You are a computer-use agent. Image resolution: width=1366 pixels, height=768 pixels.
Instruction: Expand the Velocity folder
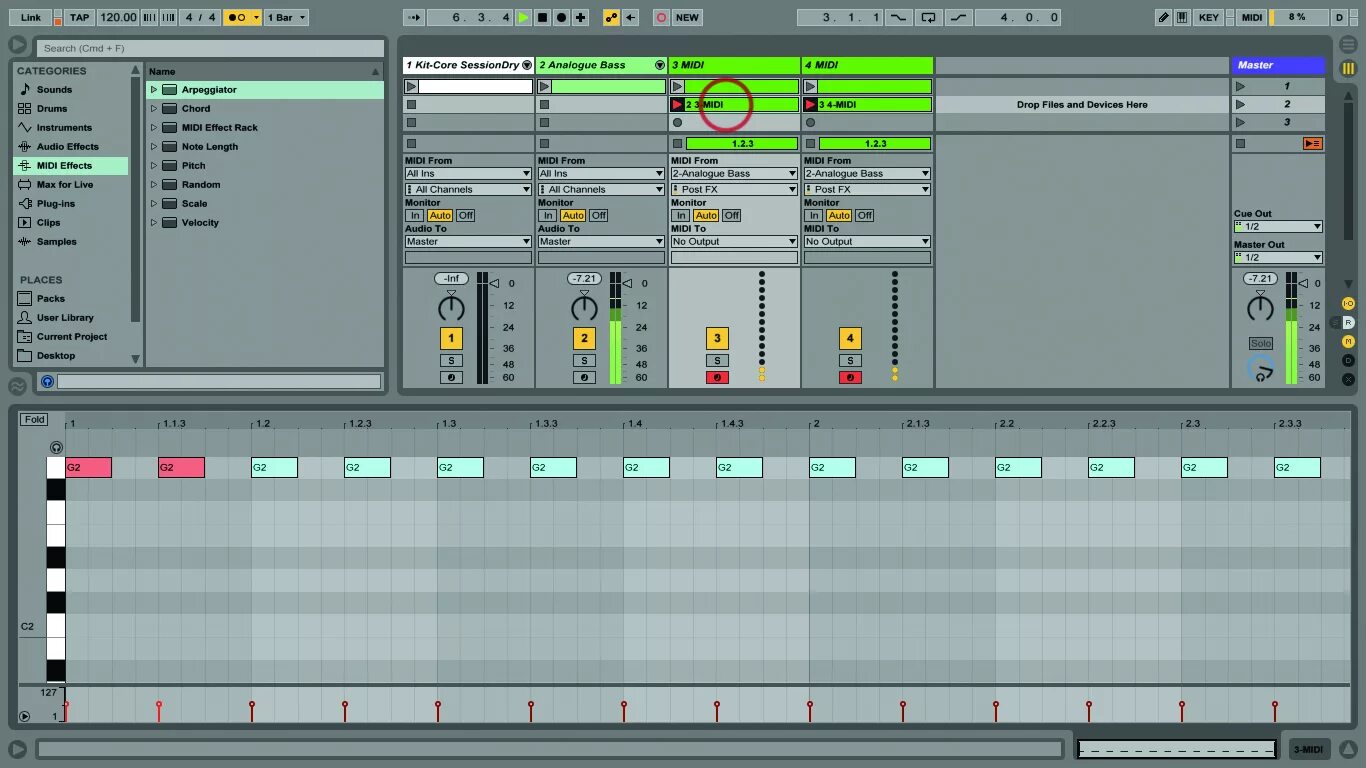pyautogui.click(x=154, y=222)
